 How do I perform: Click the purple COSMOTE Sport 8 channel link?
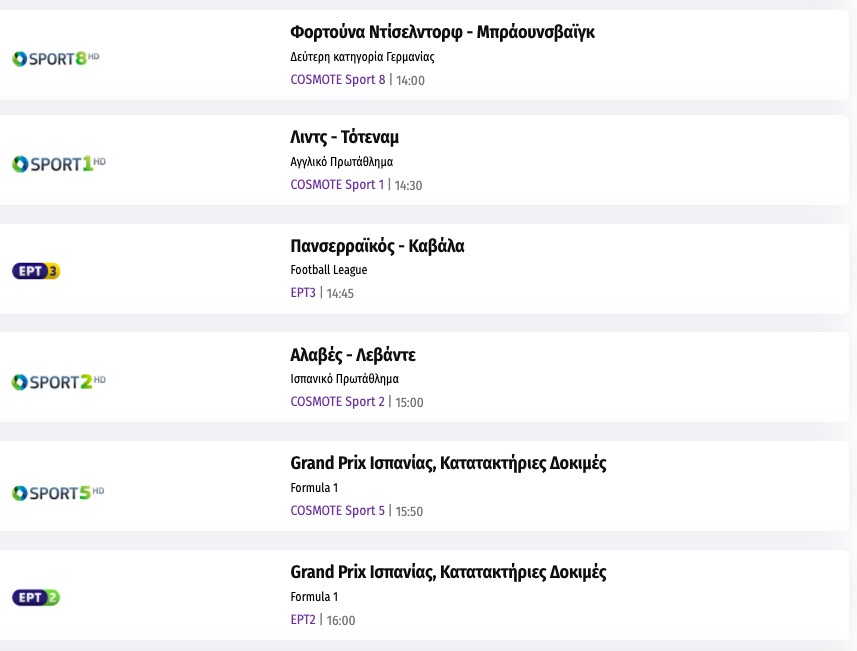click(337, 80)
